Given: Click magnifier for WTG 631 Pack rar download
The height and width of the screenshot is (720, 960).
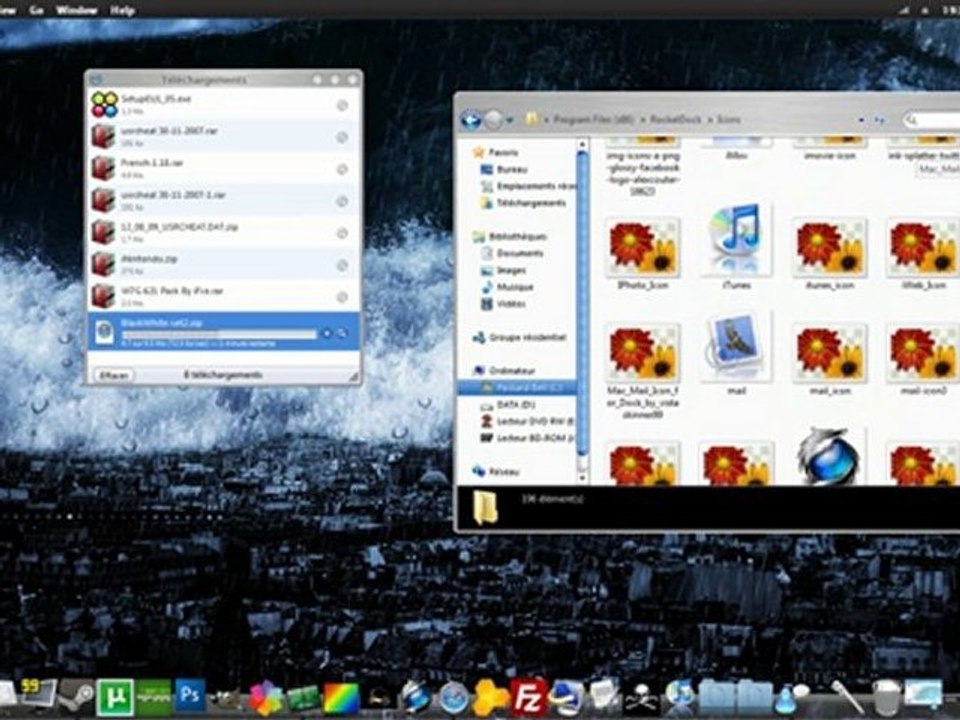Looking at the screenshot, I should click(342, 297).
